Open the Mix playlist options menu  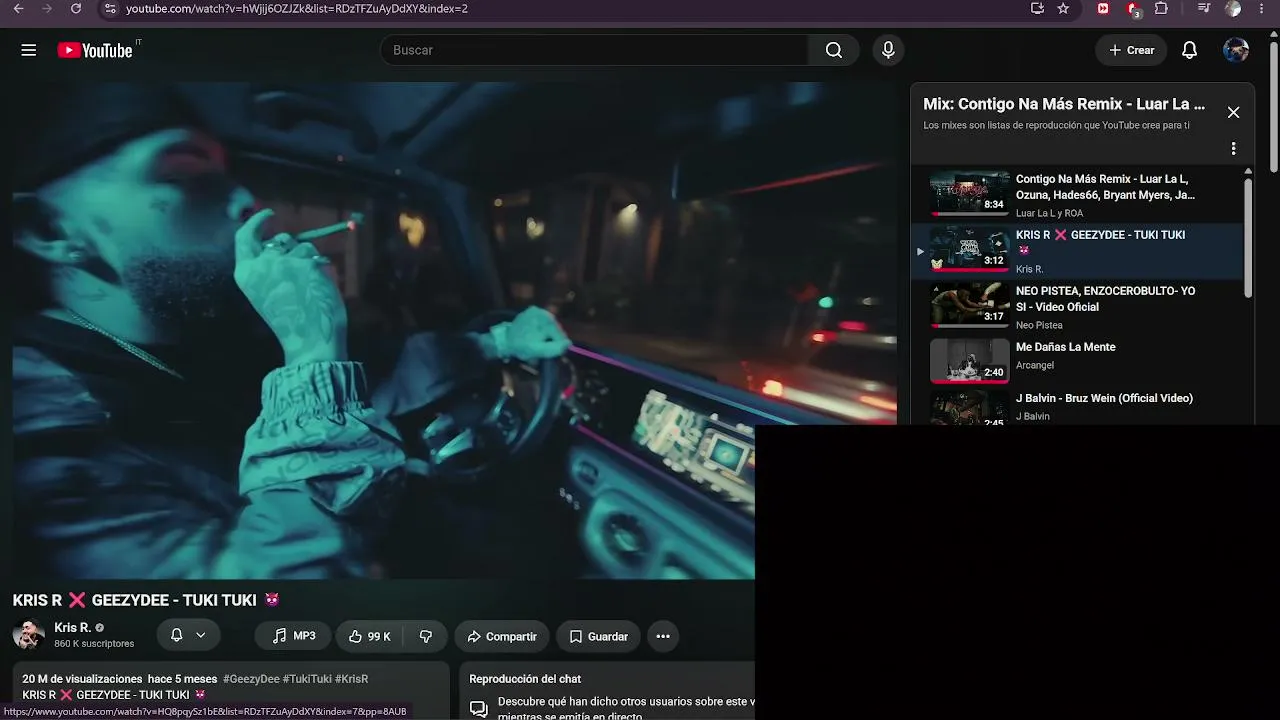(x=1233, y=149)
